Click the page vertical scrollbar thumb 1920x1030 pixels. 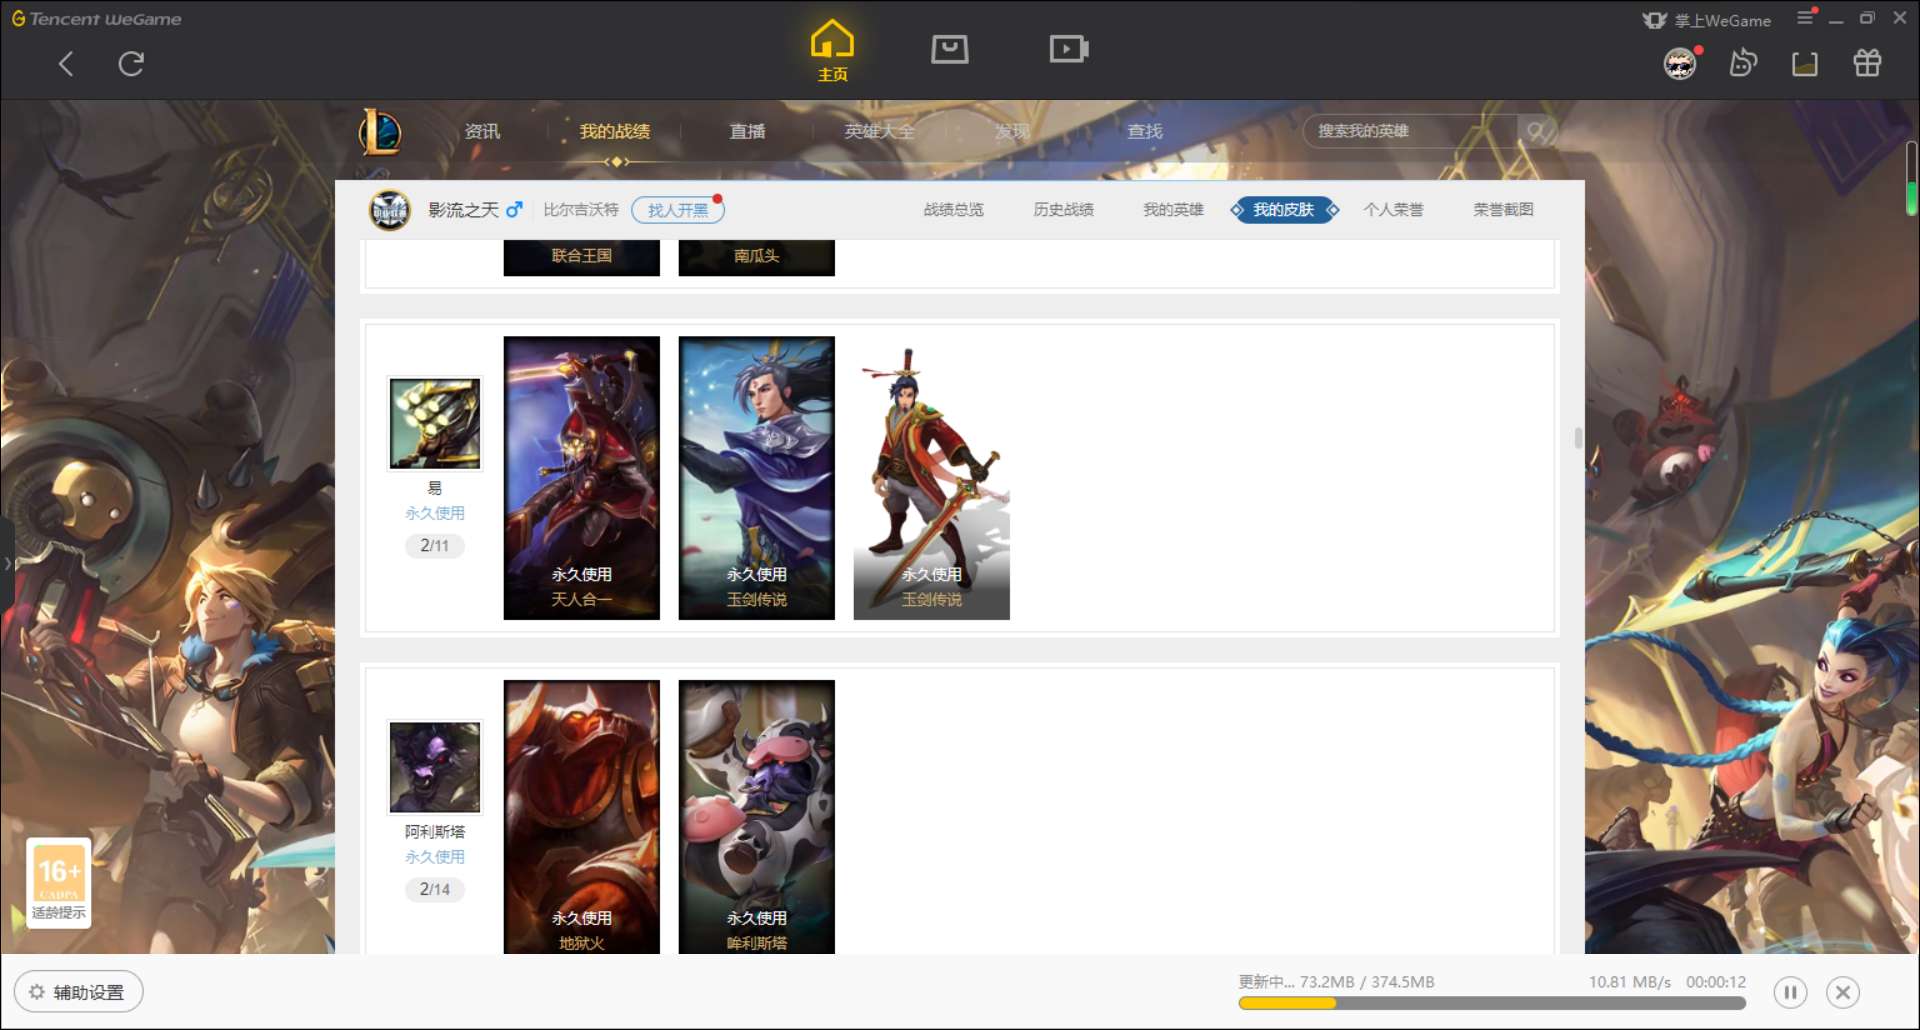point(1911,178)
